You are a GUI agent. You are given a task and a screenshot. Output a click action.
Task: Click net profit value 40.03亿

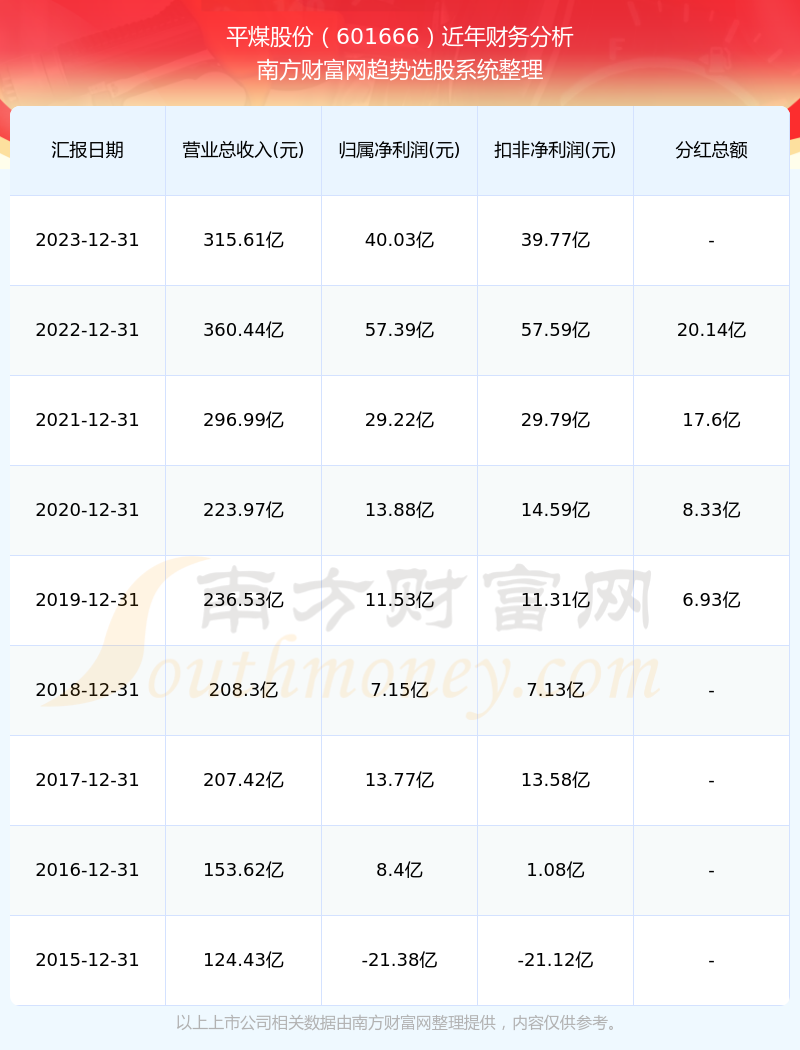tap(400, 240)
